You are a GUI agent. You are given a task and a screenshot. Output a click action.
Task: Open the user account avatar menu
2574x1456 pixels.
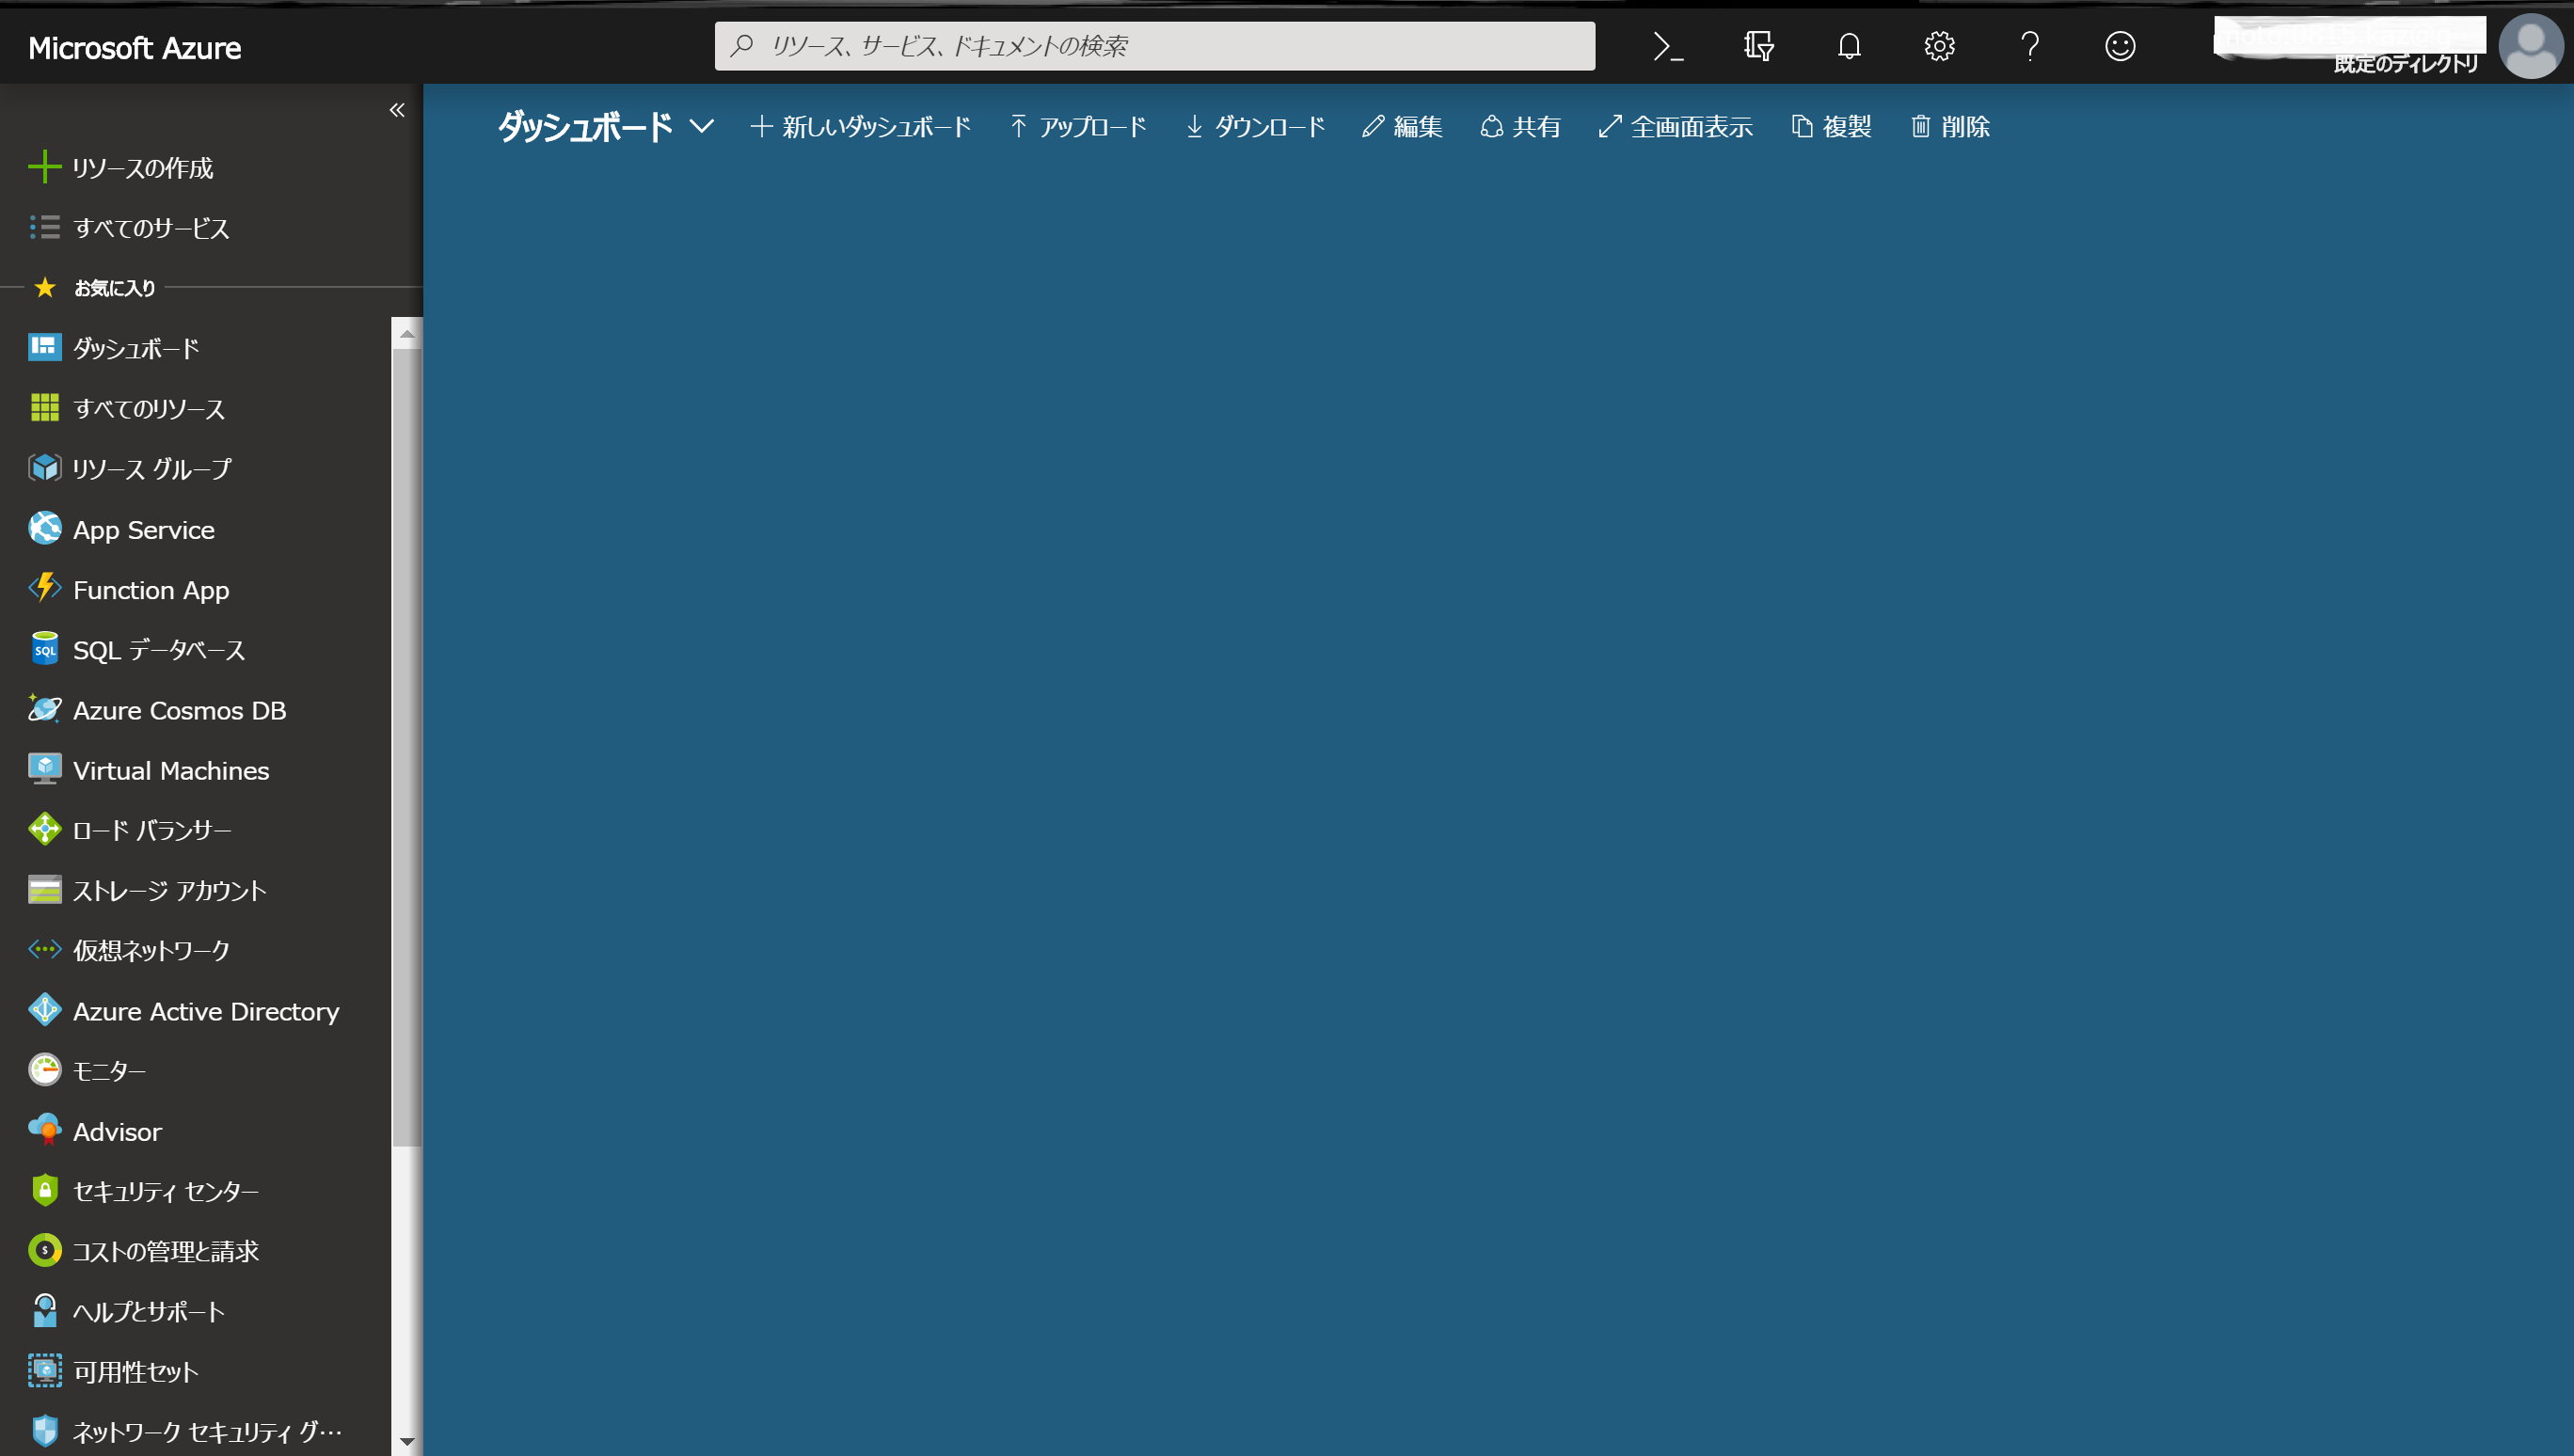coord(2530,46)
